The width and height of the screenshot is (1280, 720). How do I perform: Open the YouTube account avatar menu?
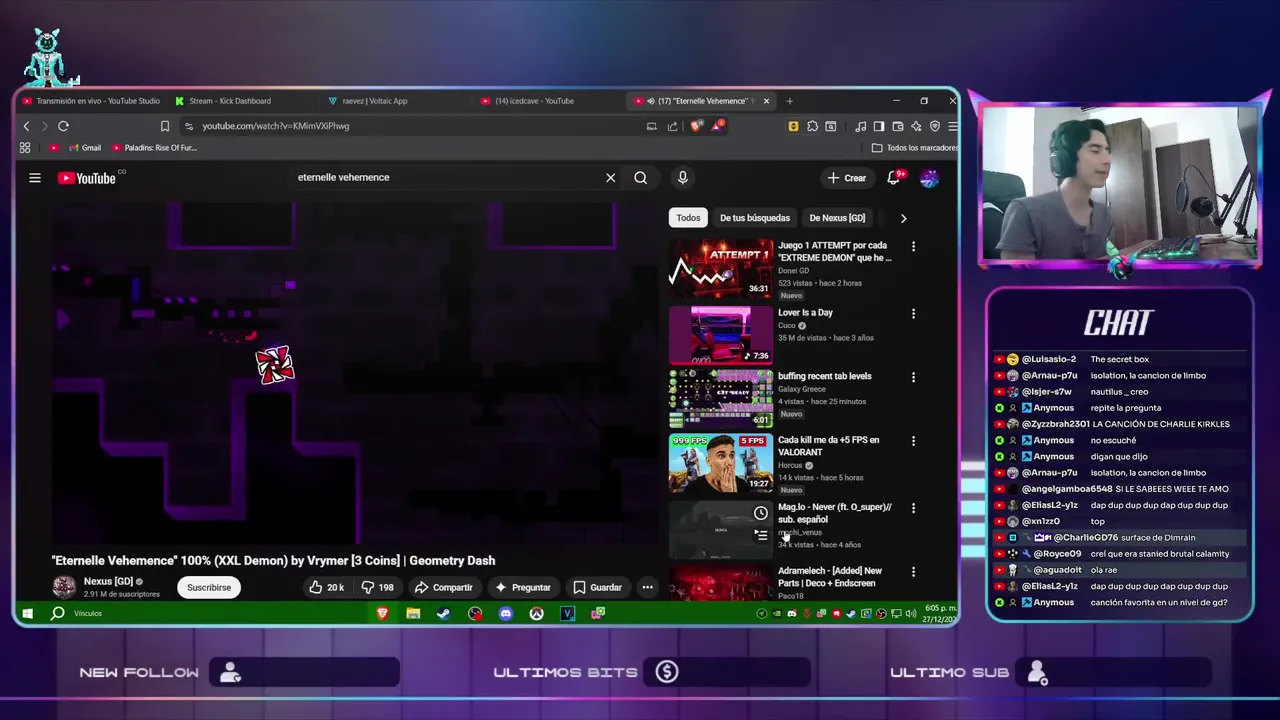tap(929, 178)
